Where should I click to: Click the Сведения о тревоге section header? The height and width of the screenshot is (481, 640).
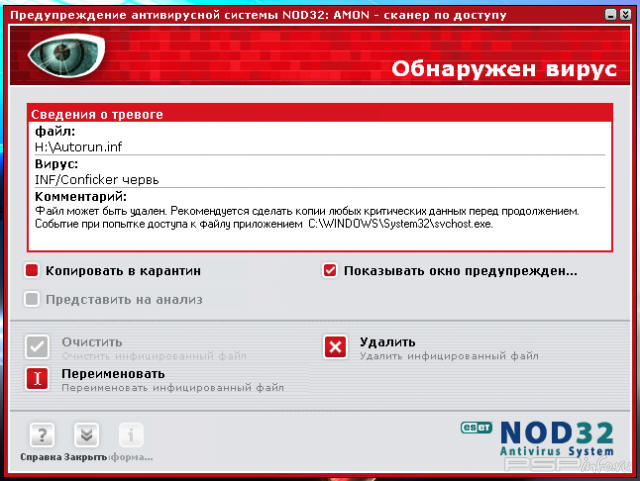pos(97,115)
